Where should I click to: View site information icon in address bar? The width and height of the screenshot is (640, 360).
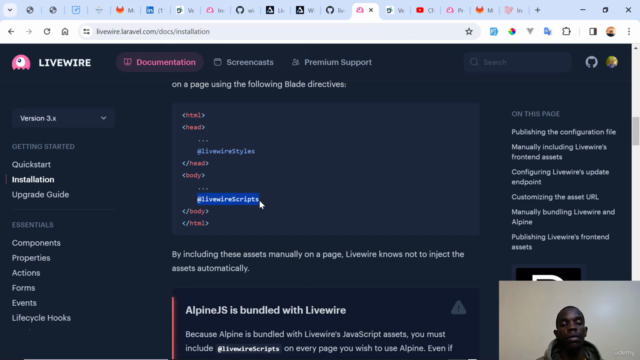86,31
